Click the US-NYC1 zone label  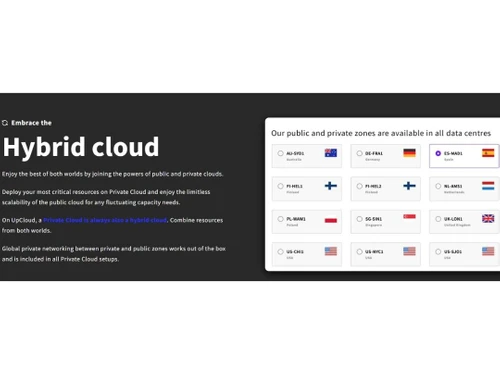click(374, 252)
